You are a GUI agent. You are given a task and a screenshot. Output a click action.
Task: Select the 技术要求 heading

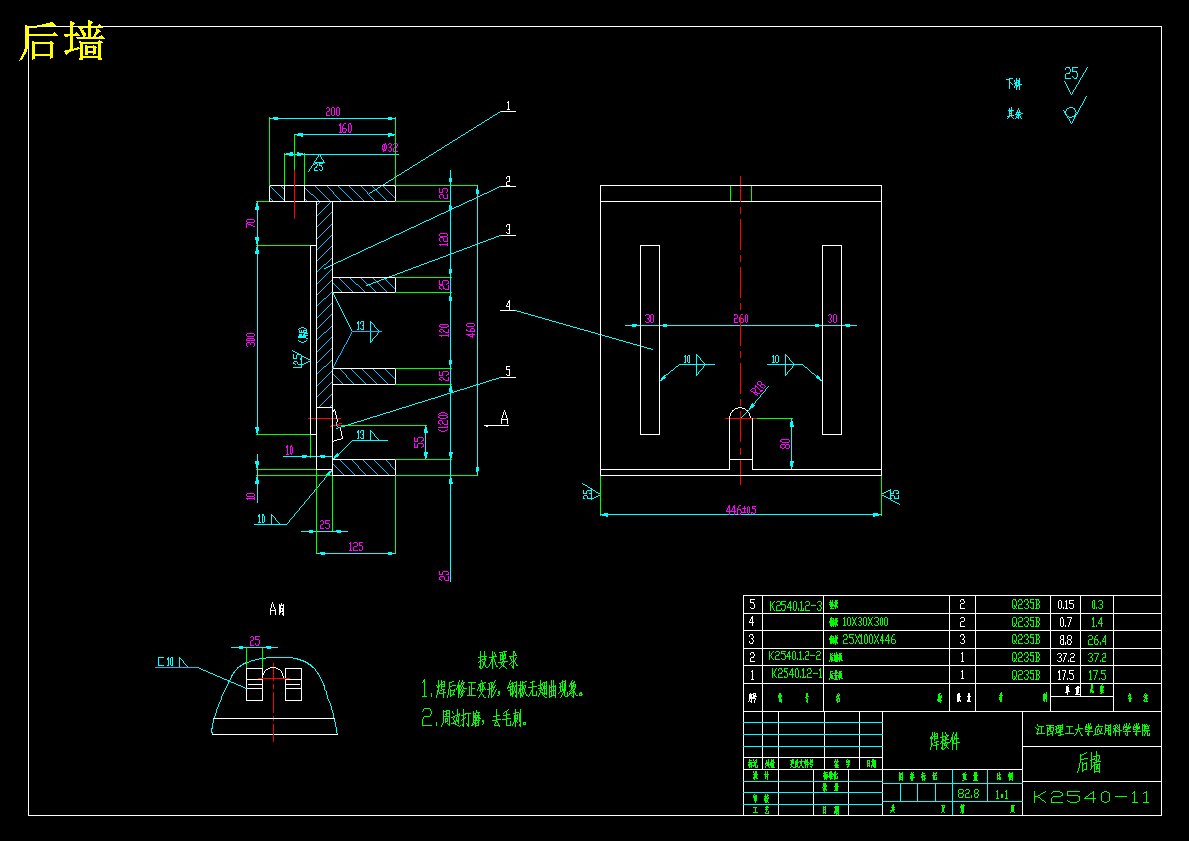click(x=498, y=660)
